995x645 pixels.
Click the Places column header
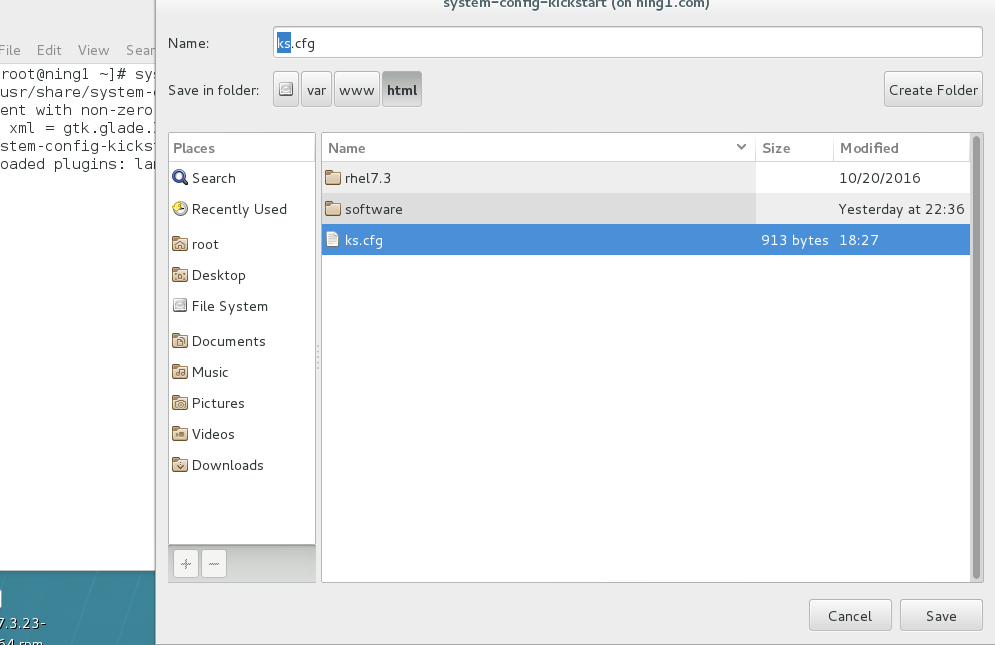(242, 148)
